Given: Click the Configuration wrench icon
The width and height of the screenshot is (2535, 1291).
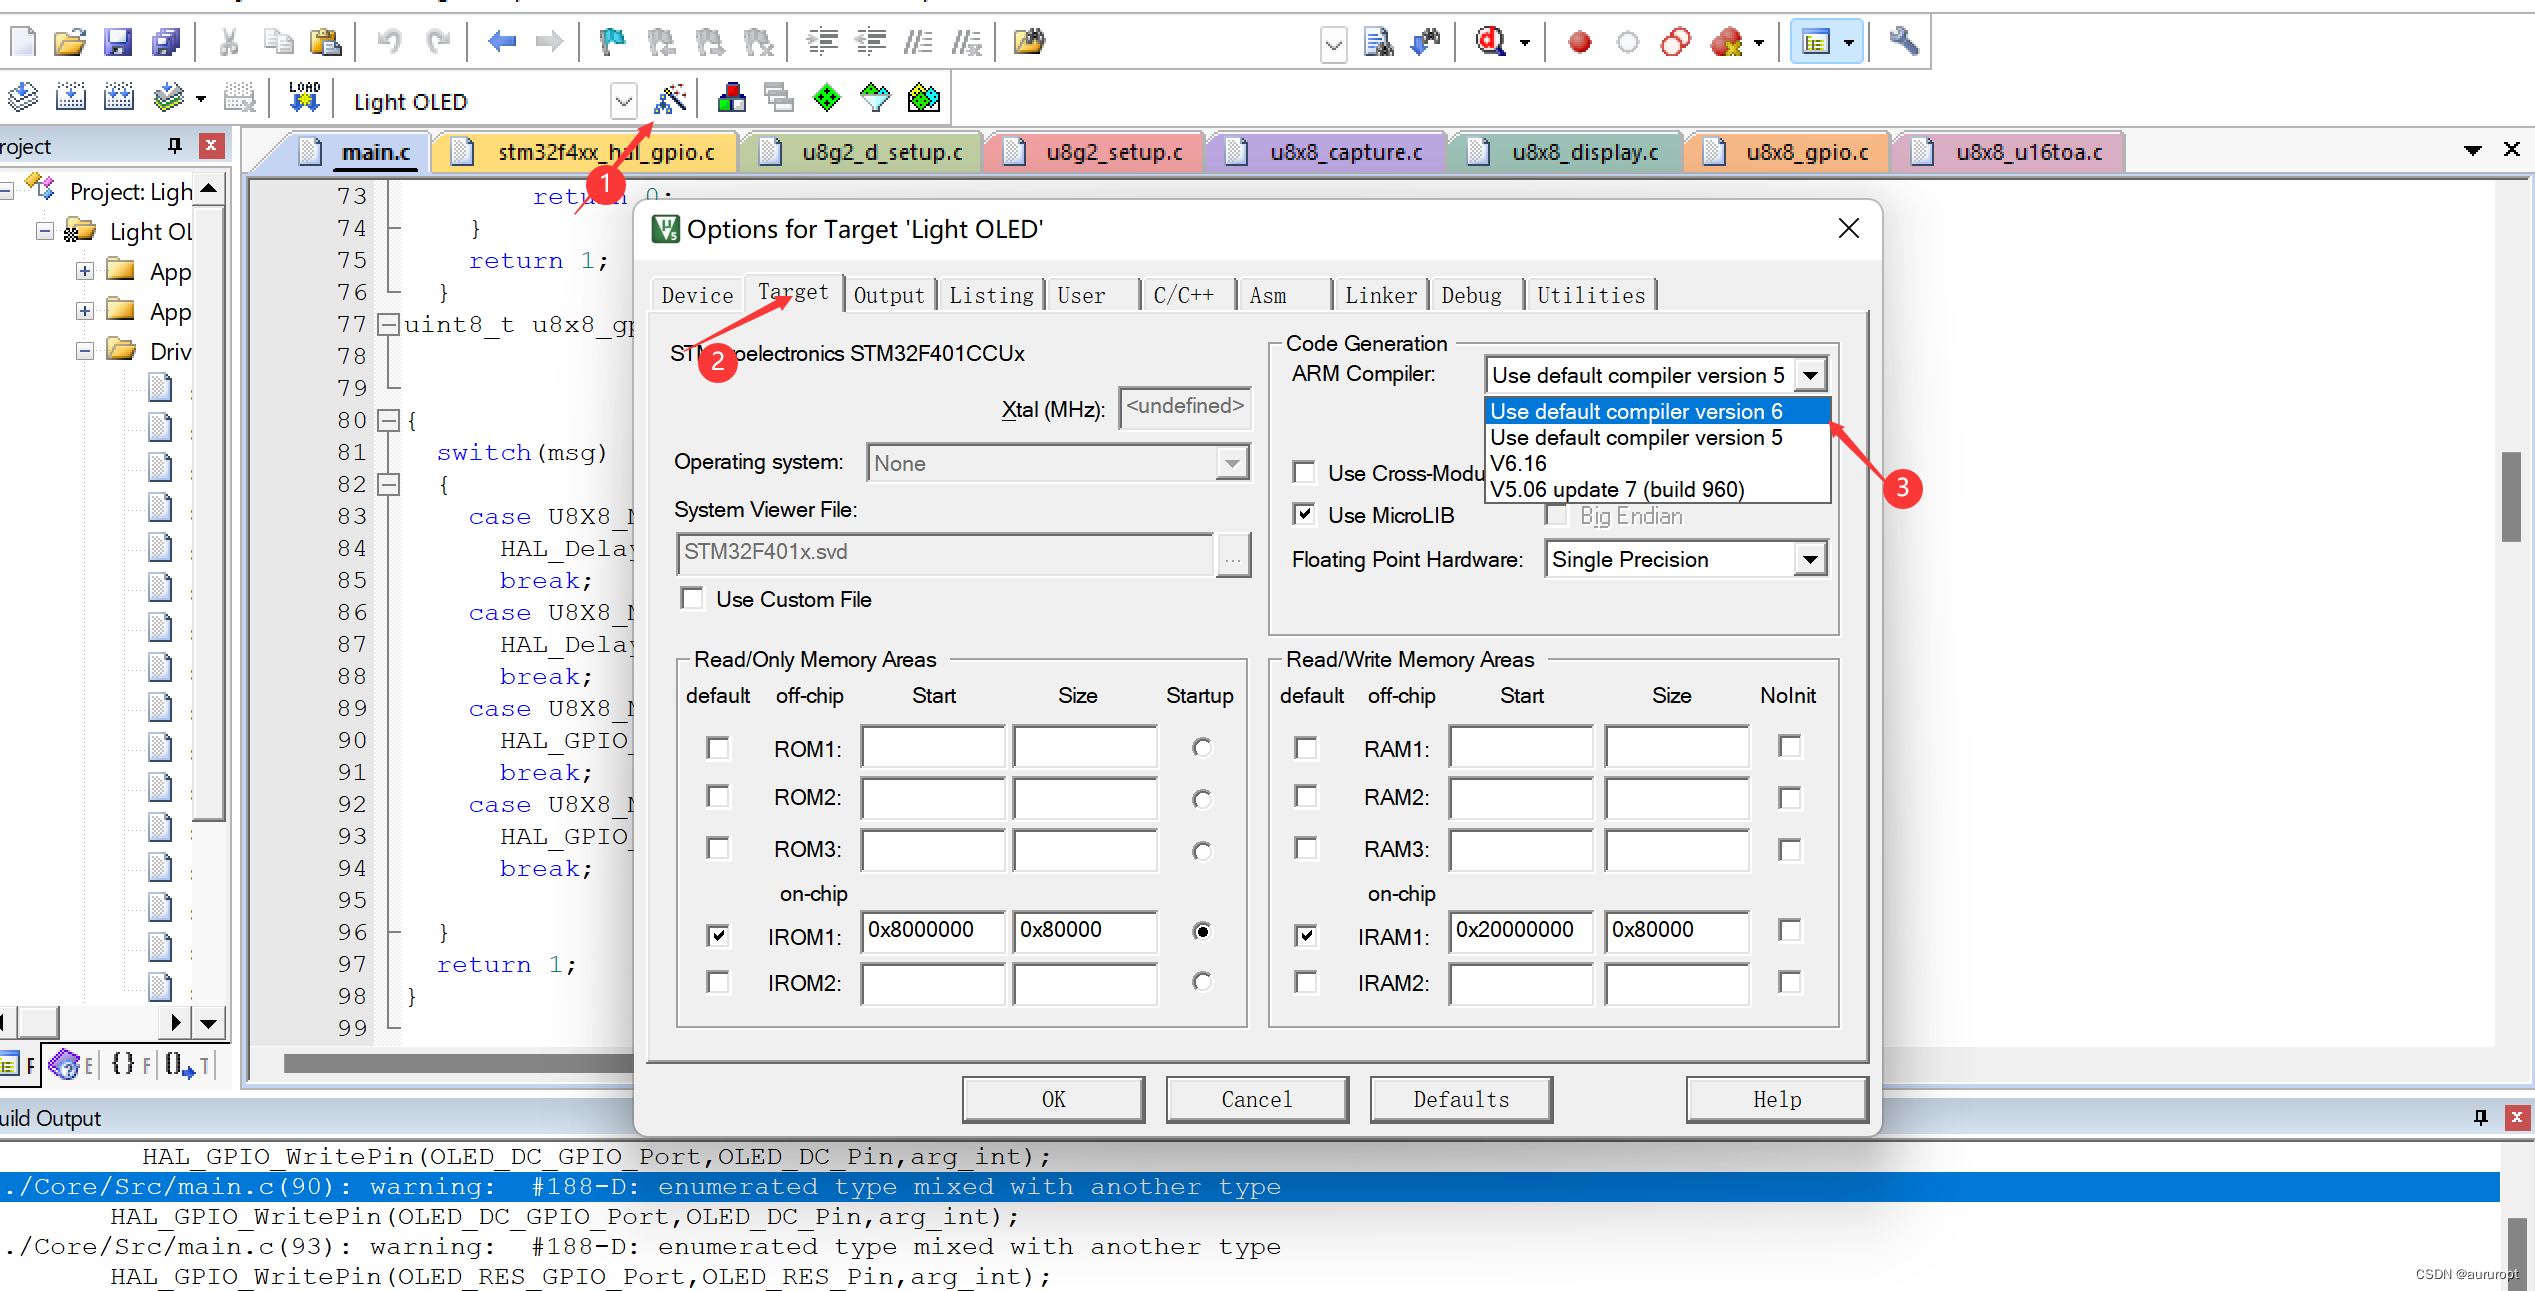Looking at the screenshot, I should point(1903,42).
